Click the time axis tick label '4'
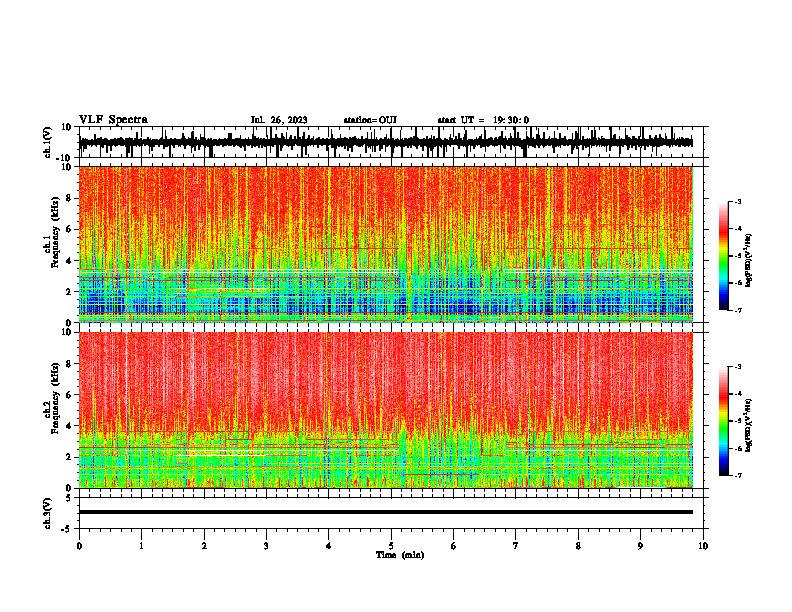 (x=329, y=546)
